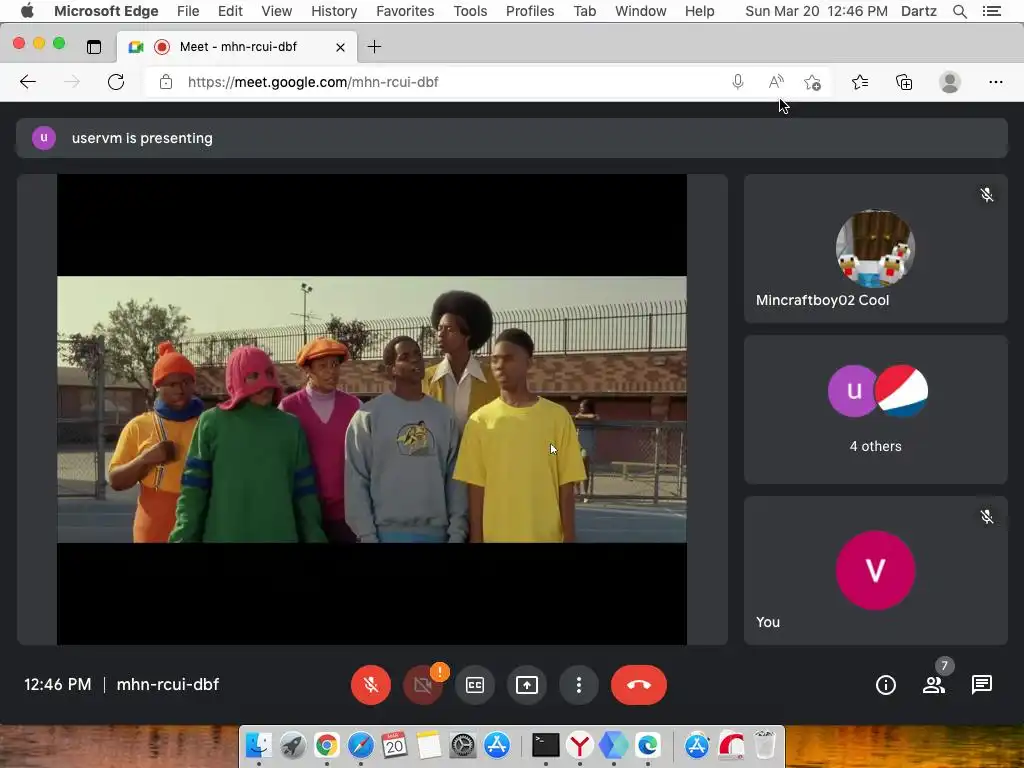Click the meeting code mhn-rcui-dbf text
This screenshot has height=768, width=1024.
tap(167, 684)
